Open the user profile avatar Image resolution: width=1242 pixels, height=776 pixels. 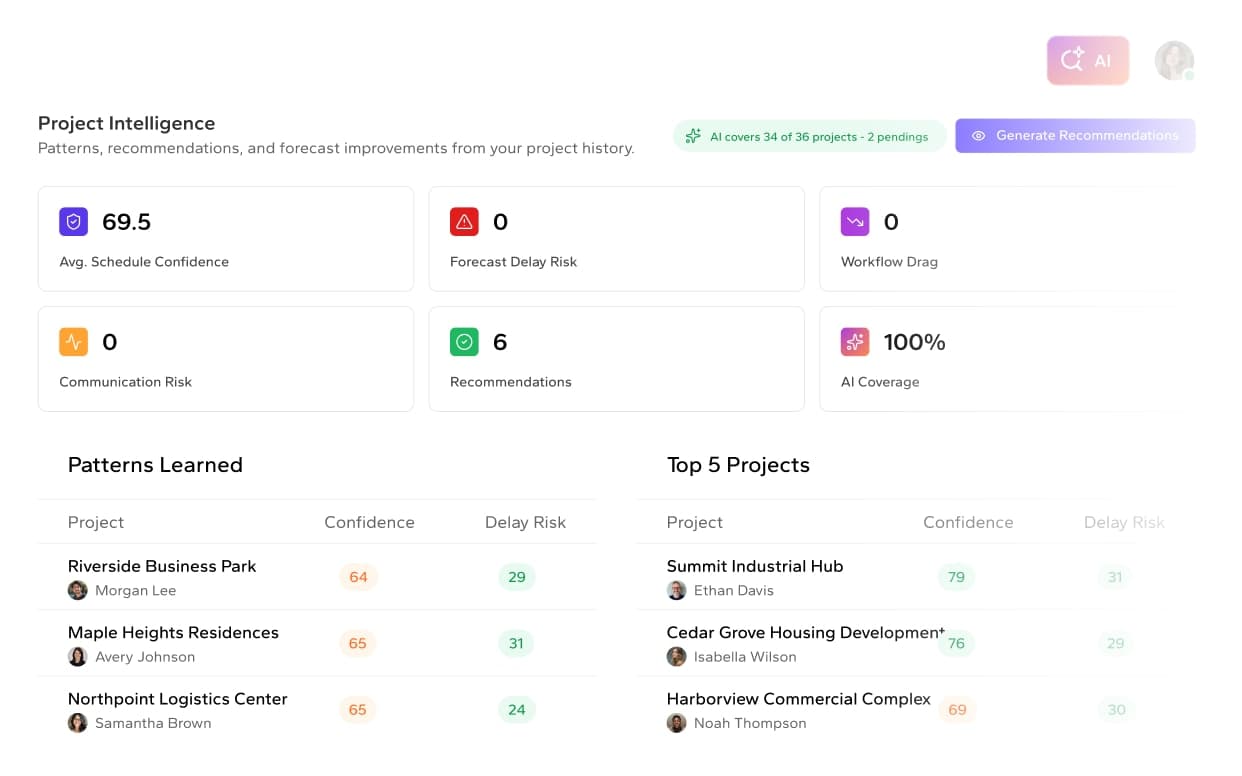(x=1174, y=61)
